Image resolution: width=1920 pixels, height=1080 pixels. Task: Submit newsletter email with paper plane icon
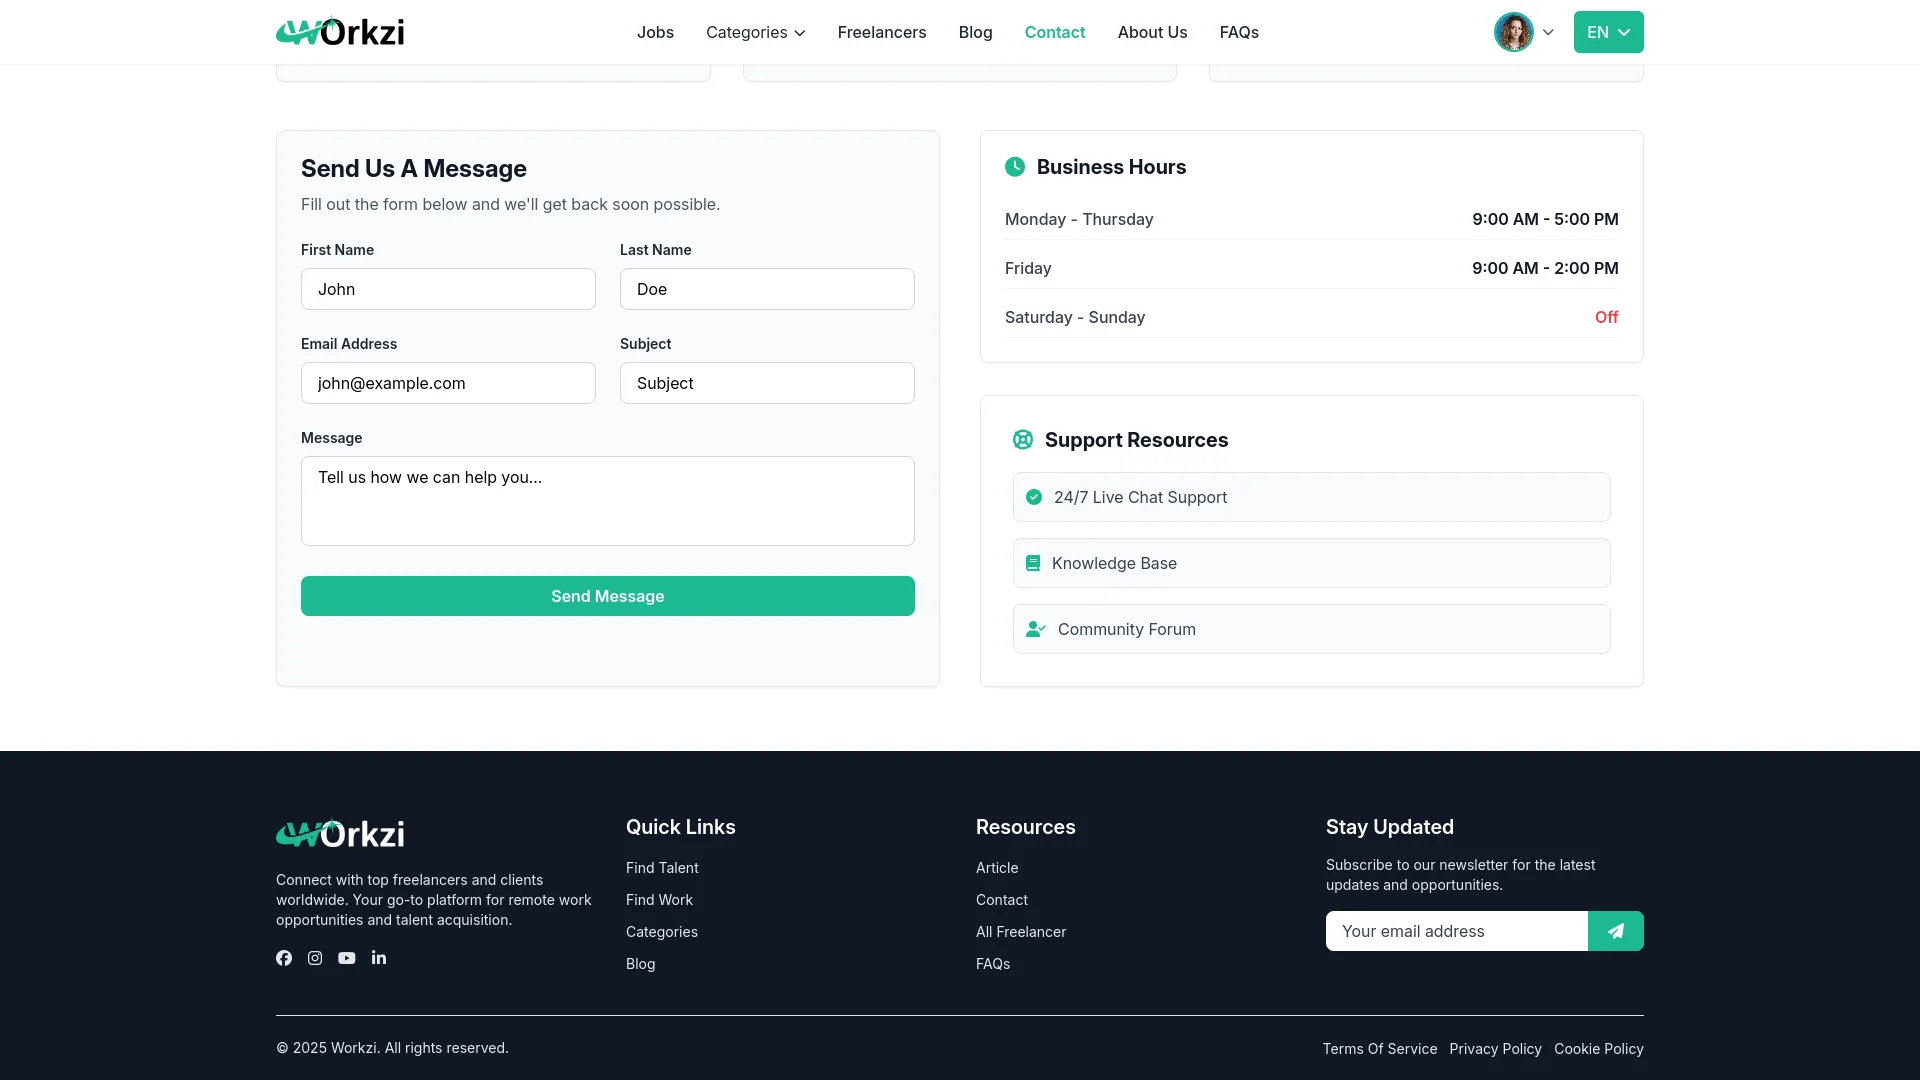pos(1615,930)
